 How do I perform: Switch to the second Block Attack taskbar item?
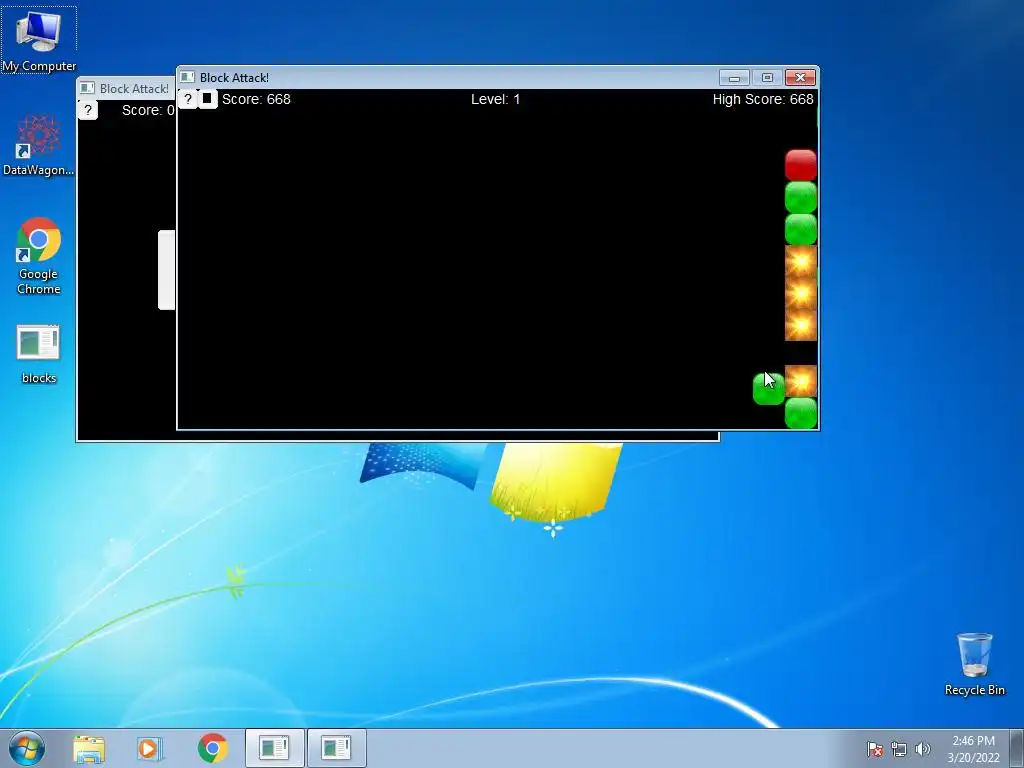pyautogui.click(x=336, y=748)
